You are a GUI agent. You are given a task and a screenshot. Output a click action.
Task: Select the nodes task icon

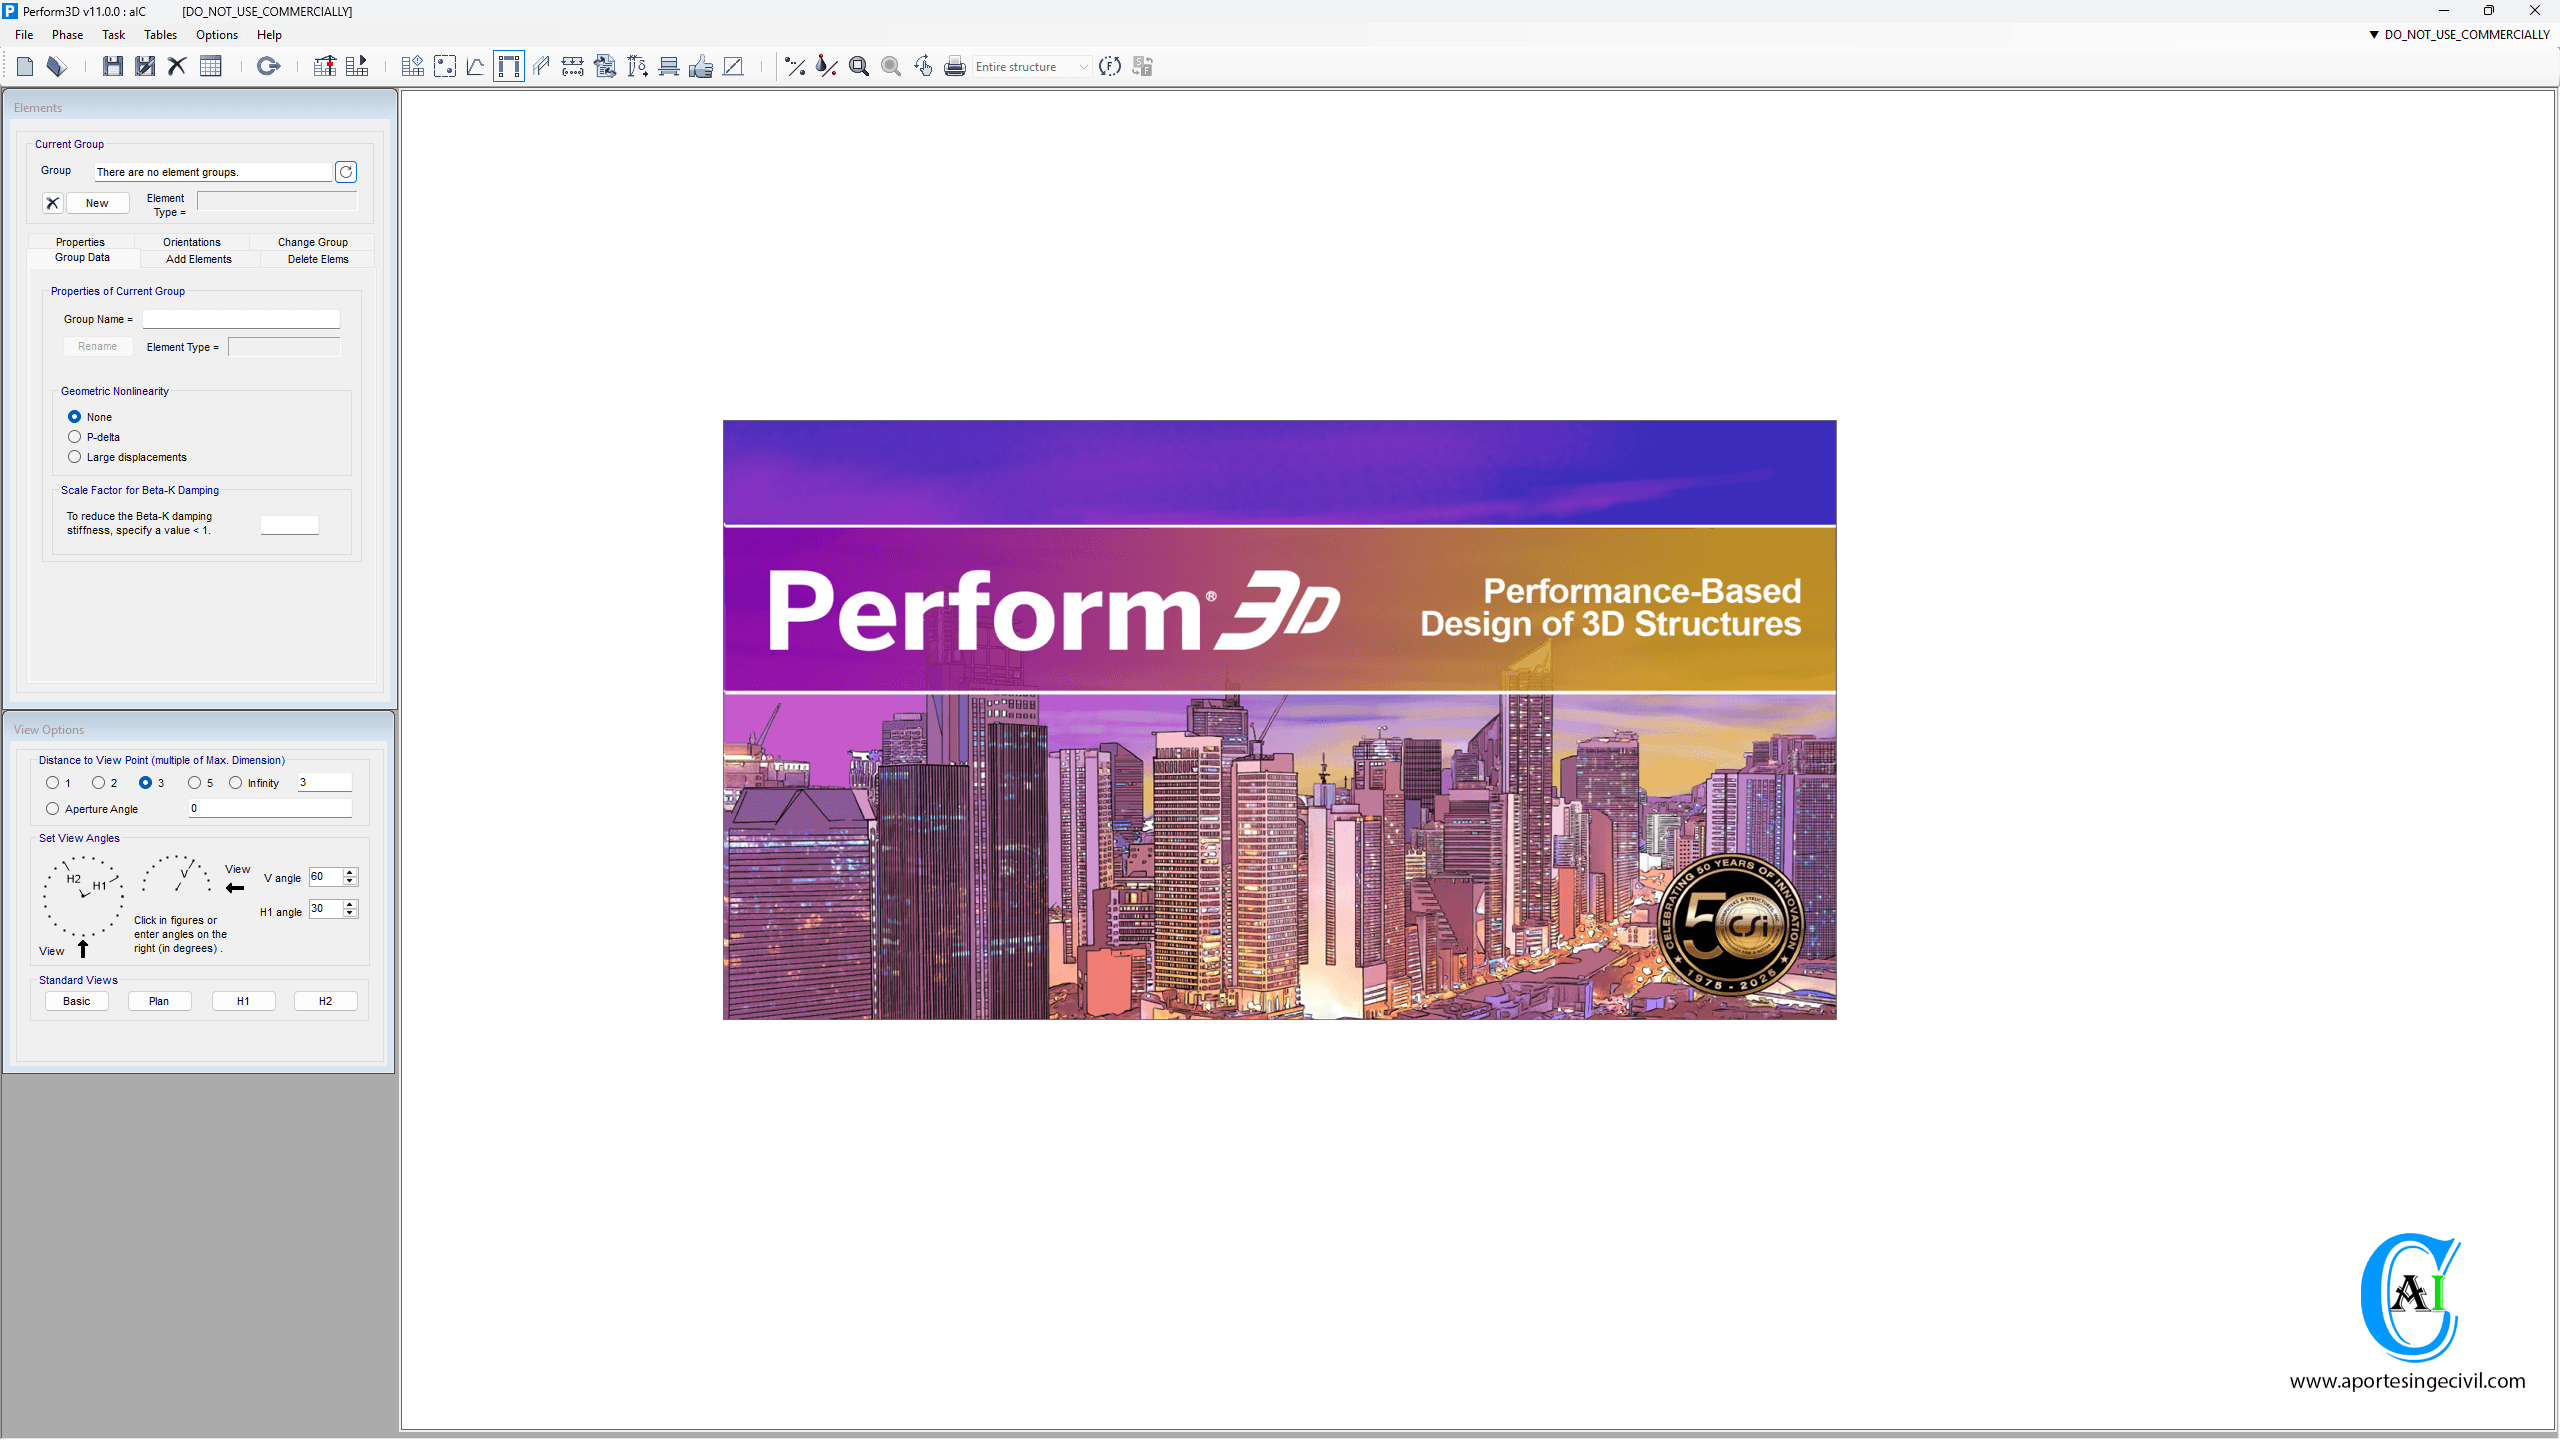(445, 67)
